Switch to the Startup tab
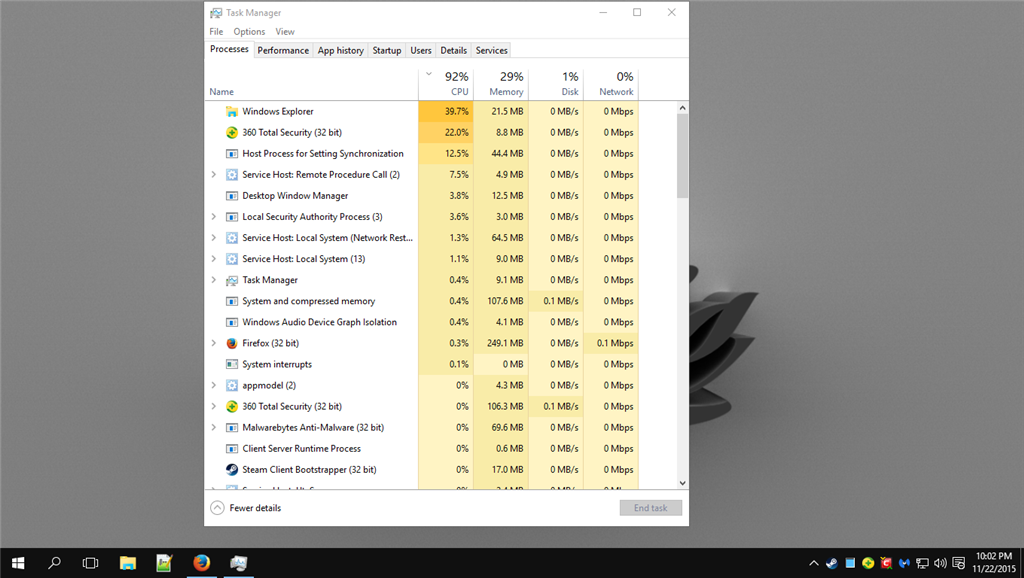The image size is (1024, 578). point(387,50)
